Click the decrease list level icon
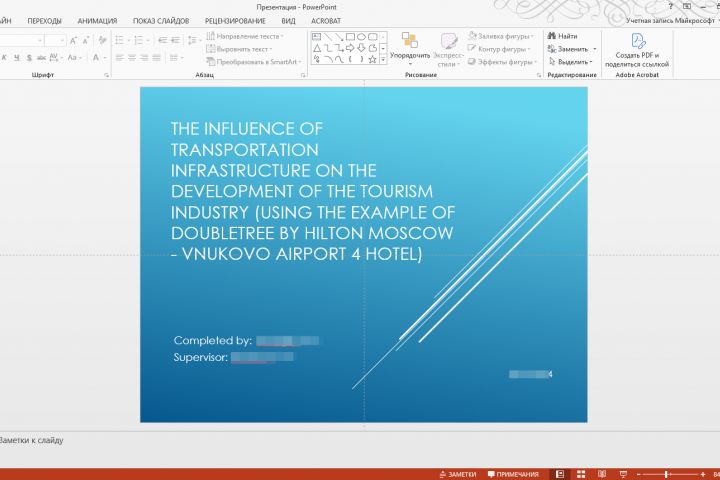This screenshot has height=480, width=720. (162, 40)
